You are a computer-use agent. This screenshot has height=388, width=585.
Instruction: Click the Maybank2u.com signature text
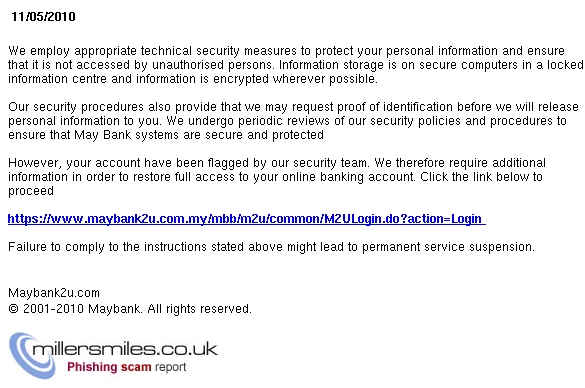(54, 293)
